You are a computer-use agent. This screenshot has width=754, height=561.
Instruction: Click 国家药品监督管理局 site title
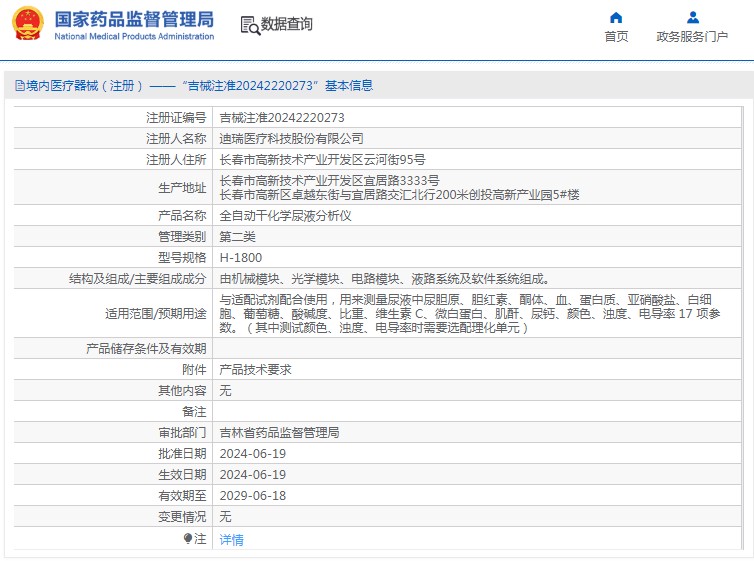[134, 20]
